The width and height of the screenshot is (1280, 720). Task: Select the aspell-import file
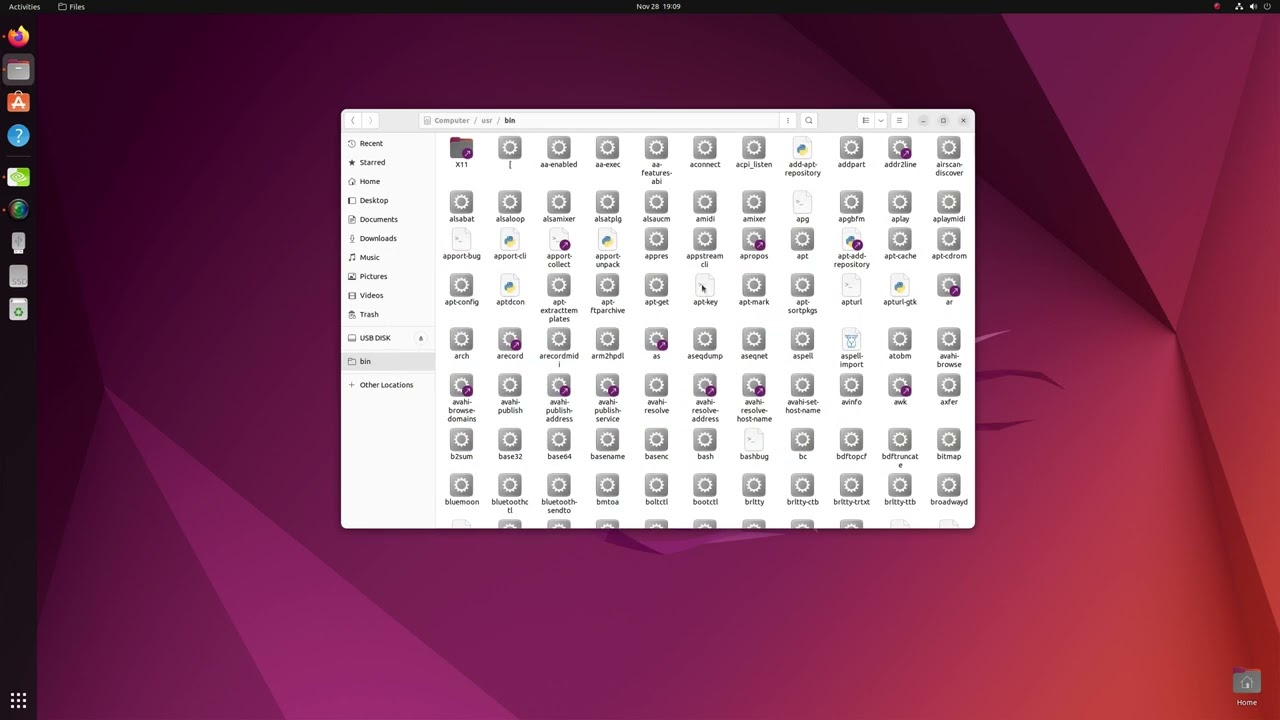point(851,348)
